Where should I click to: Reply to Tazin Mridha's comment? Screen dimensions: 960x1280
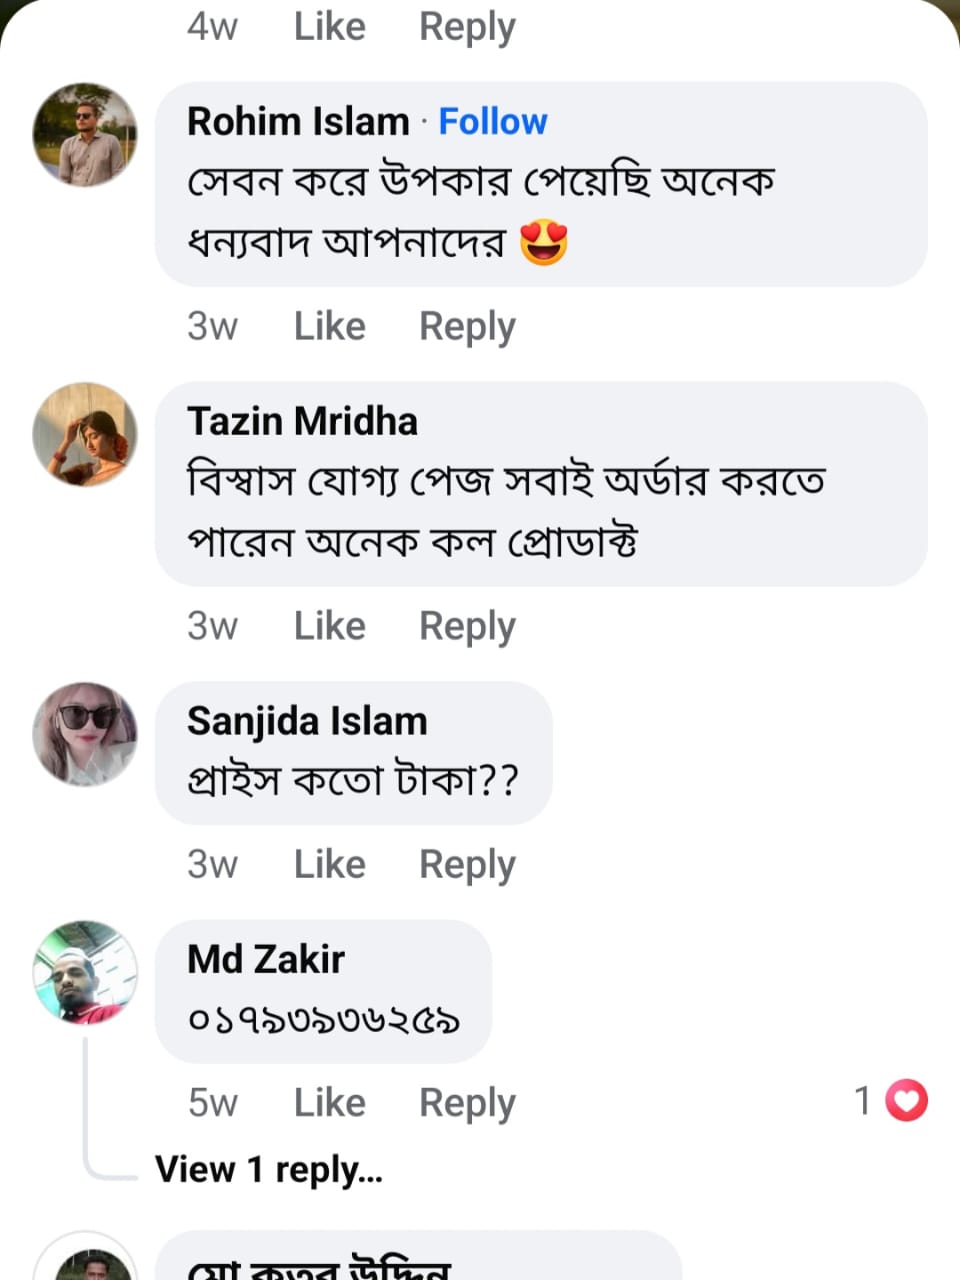click(x=467, y=626)
